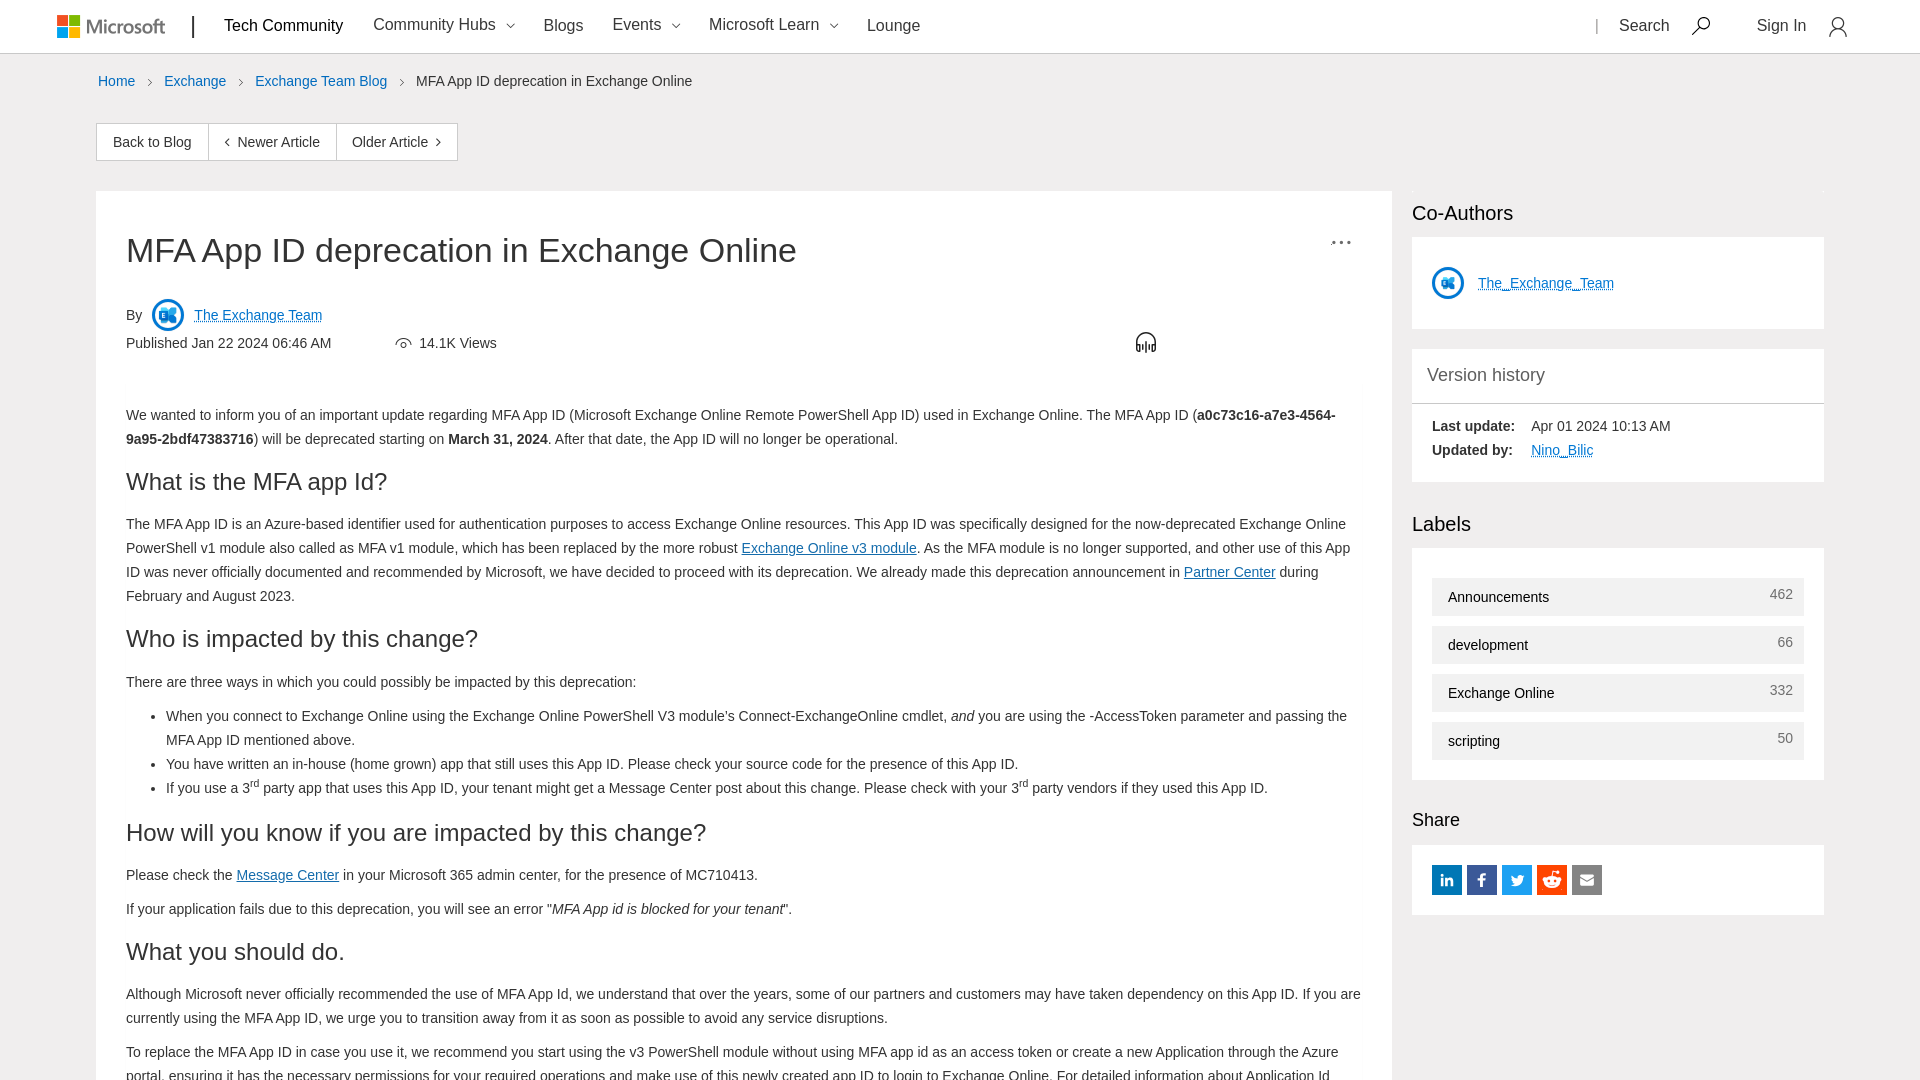
Task: Click the LinkedIn share icon
Action: (1447, 880)
